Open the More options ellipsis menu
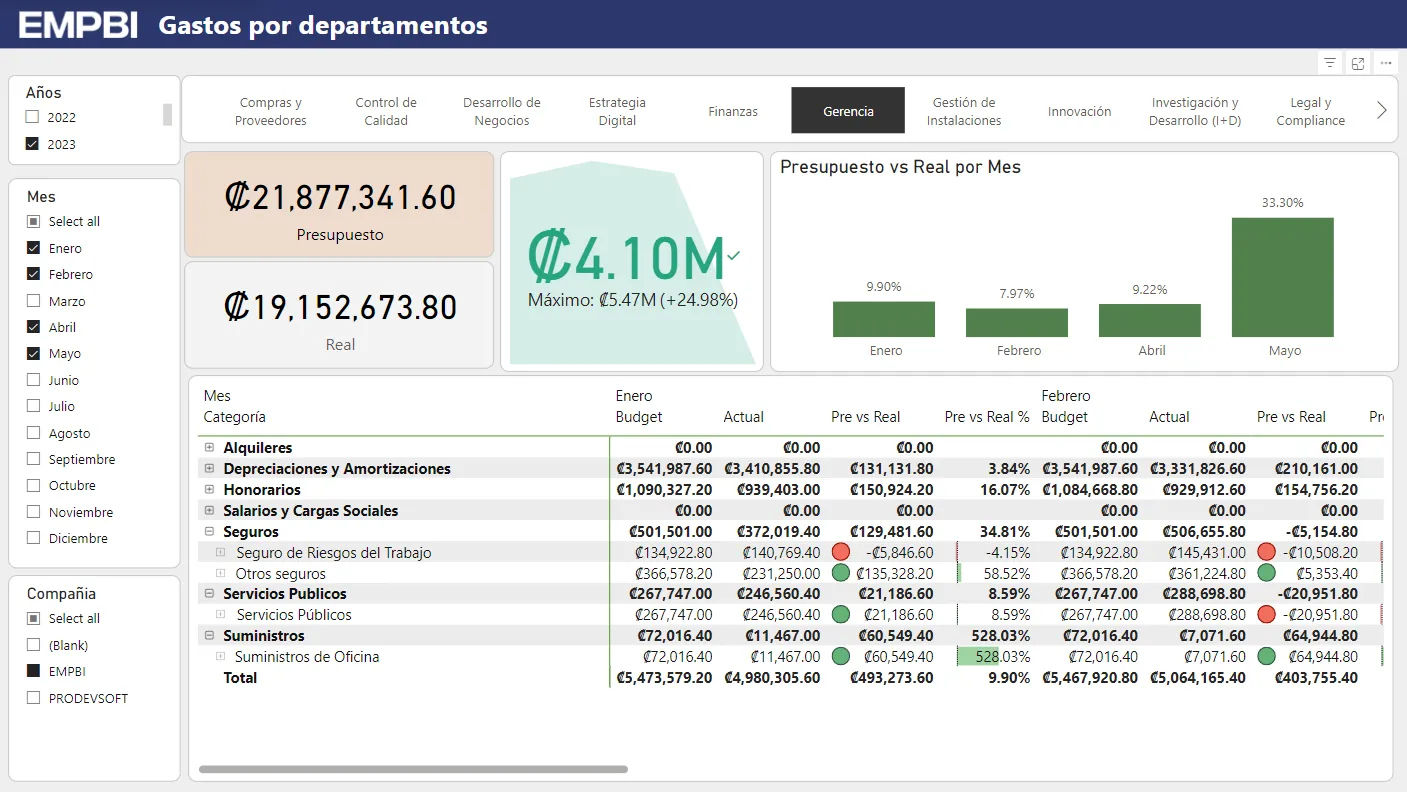 (x=1385, y=63)
